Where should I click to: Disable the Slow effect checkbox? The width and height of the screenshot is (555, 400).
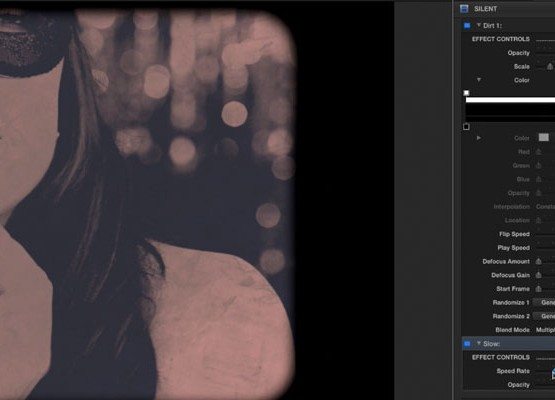coord(467,344)
